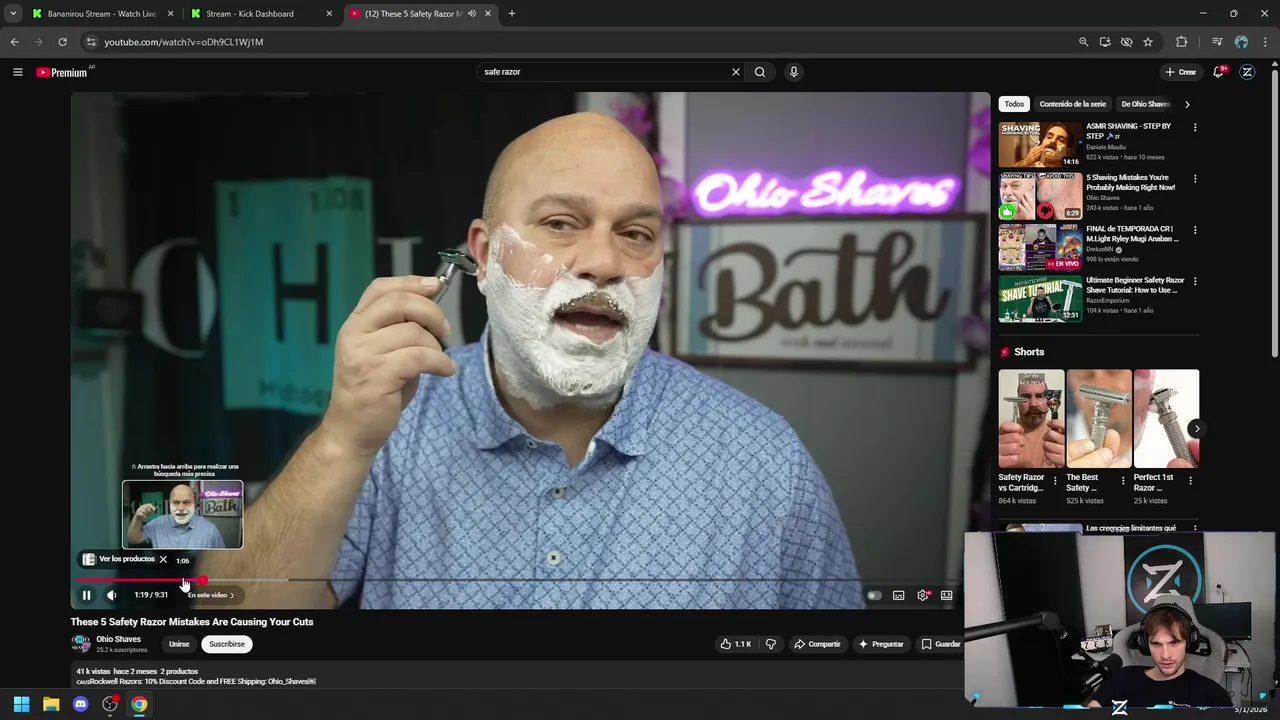The width and height of the screenshot is (1280, 720).
Task: Click the red playhead on progress bar
Action: coord(203,580)
